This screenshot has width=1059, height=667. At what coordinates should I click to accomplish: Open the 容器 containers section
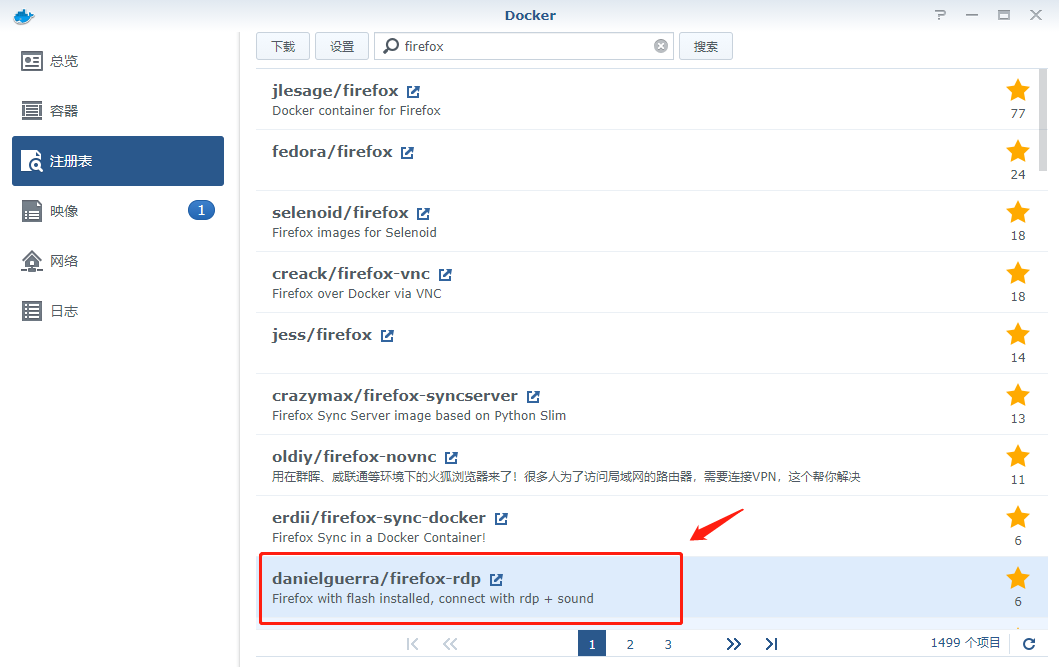pos(118,111)
